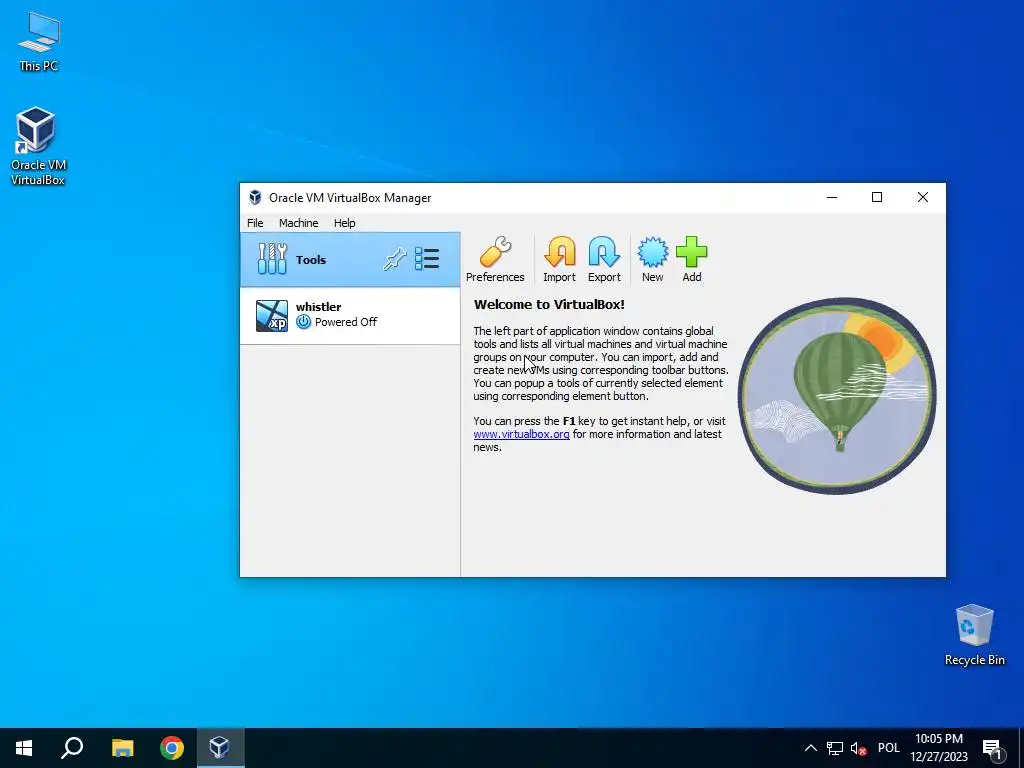The width and height of the screenshot is (1024, 768).
Task: Click the whistler XP OS icon
Action: click(272, 315)
